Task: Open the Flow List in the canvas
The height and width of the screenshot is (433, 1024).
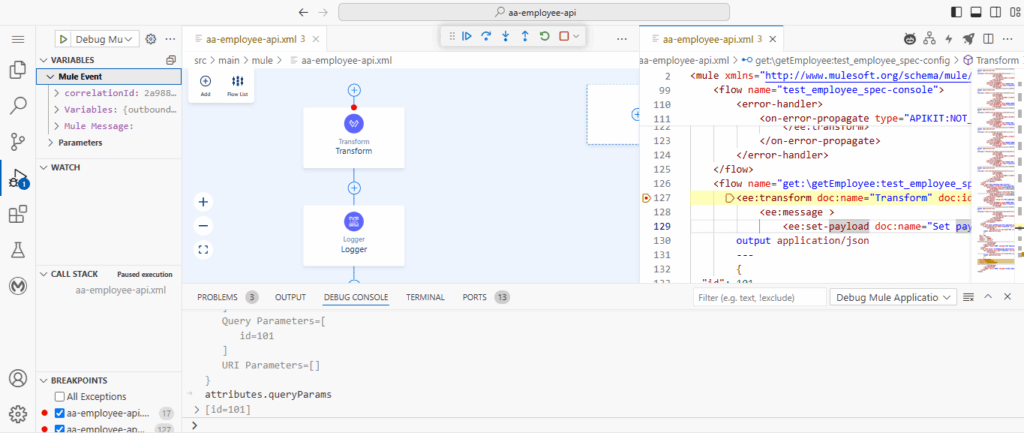Action: [x=238, y=86]
